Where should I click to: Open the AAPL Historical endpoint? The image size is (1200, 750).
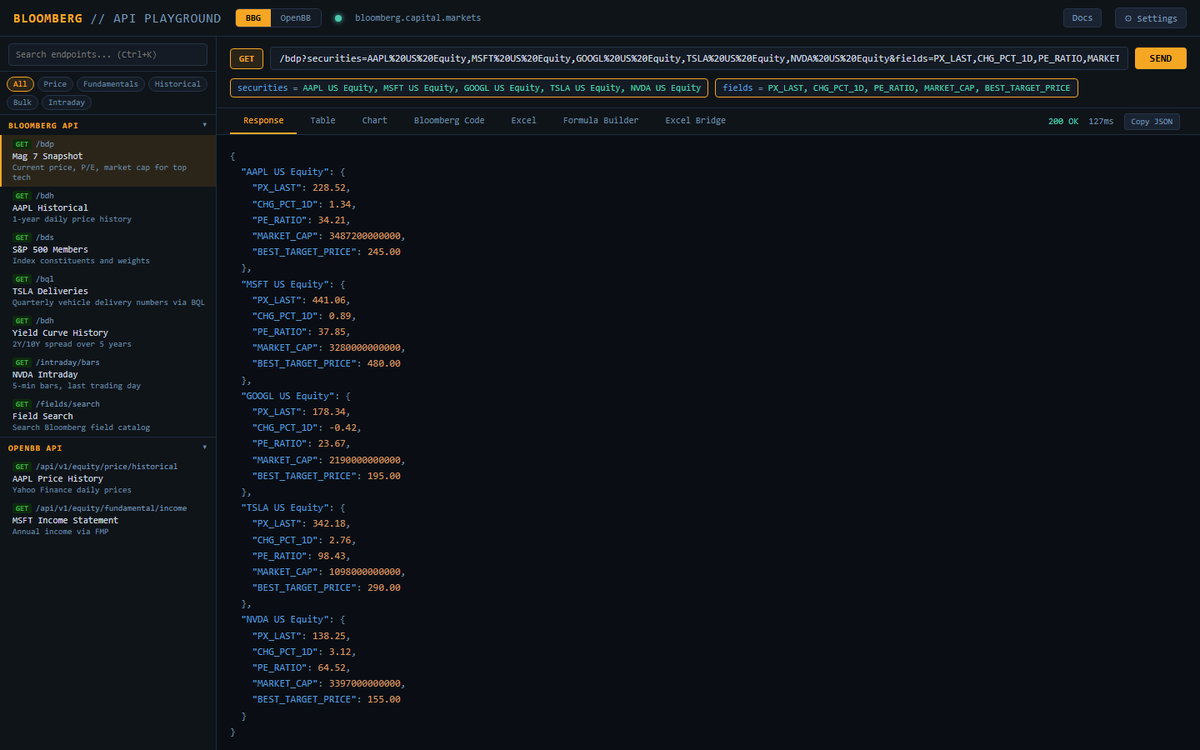pos(108,207)
